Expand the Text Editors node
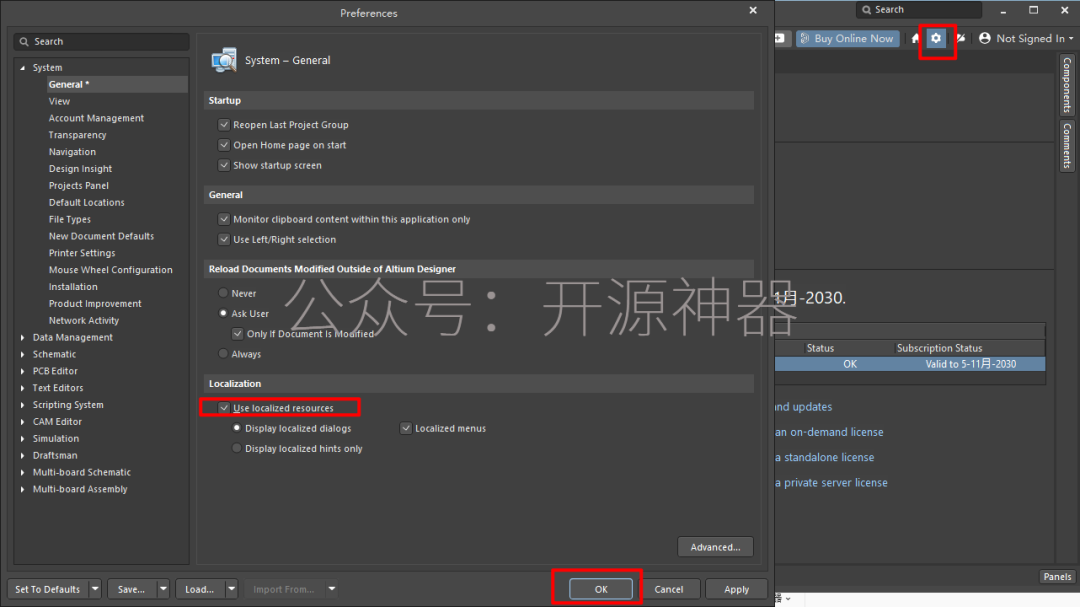 pyautogui.click(x=23, y=388)
